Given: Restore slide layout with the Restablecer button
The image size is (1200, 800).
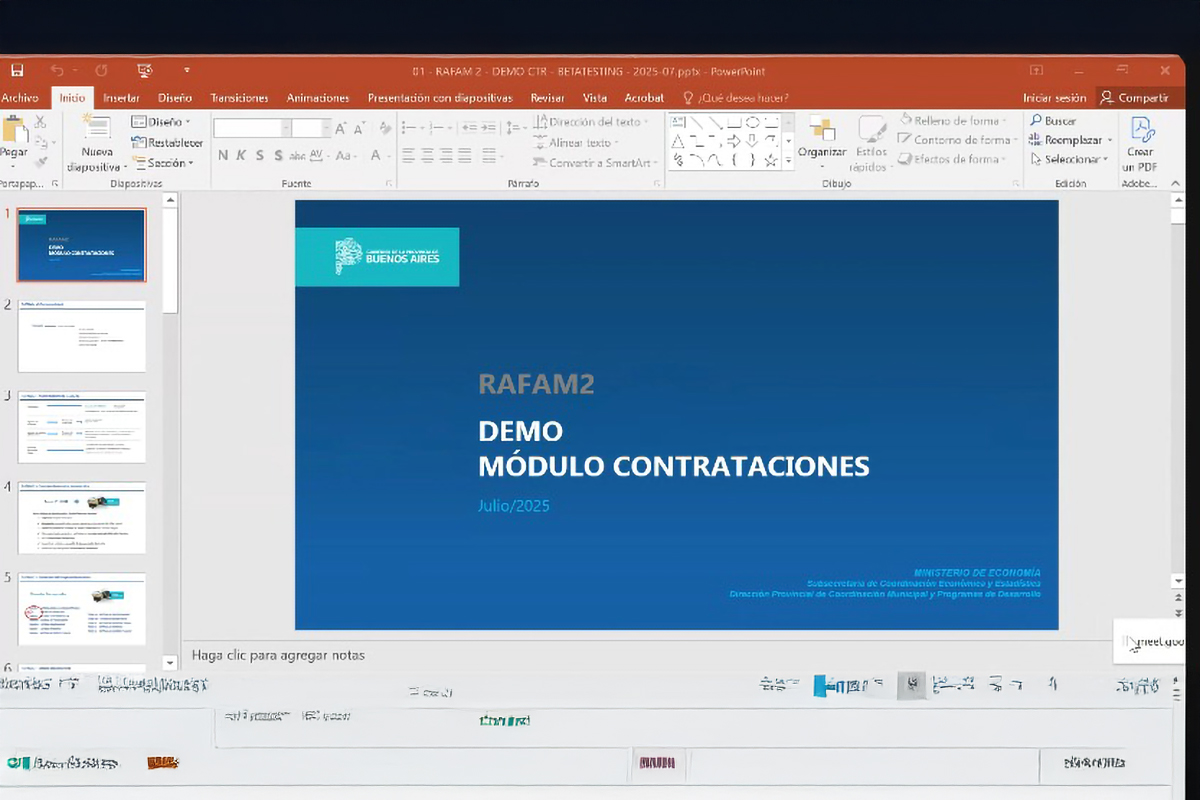Looking at the screenshot, I should [x=167, y=142].
